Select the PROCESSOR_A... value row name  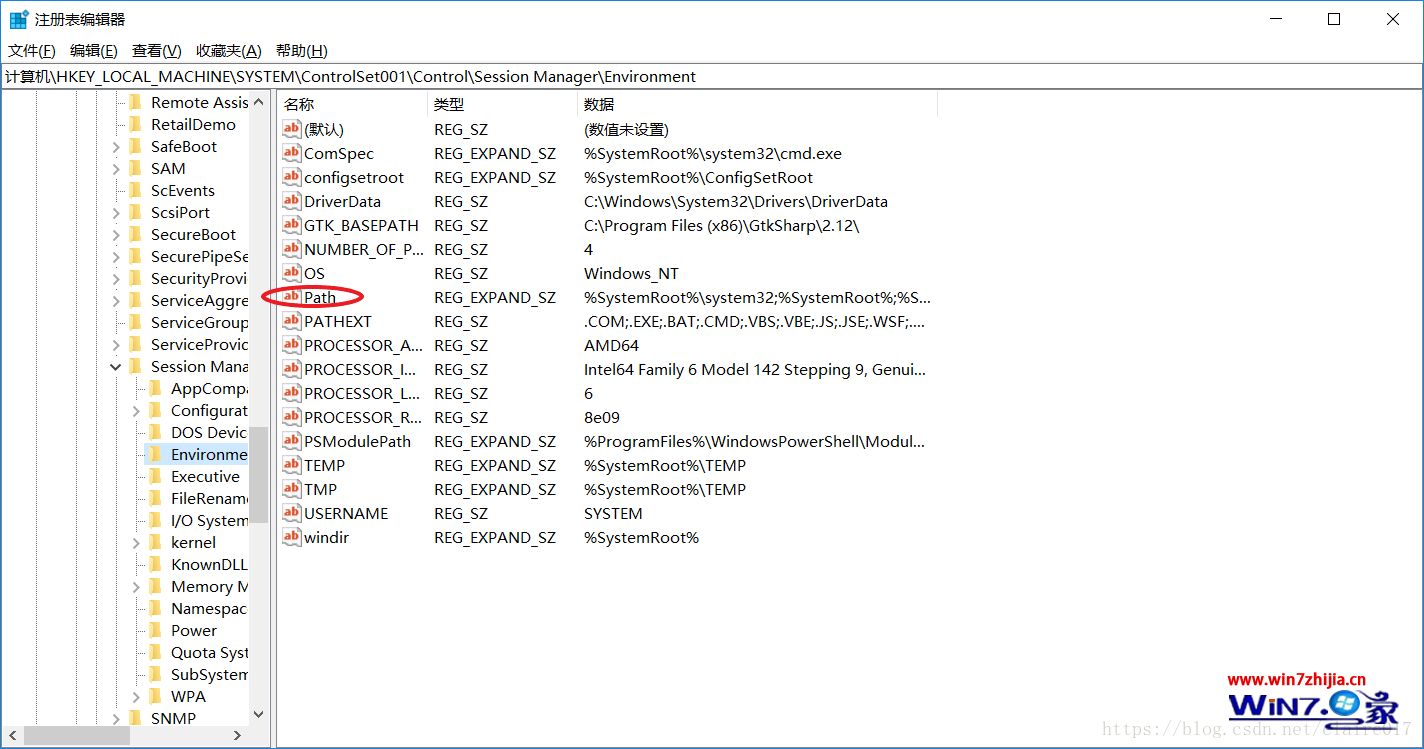[x=363, y=345]
